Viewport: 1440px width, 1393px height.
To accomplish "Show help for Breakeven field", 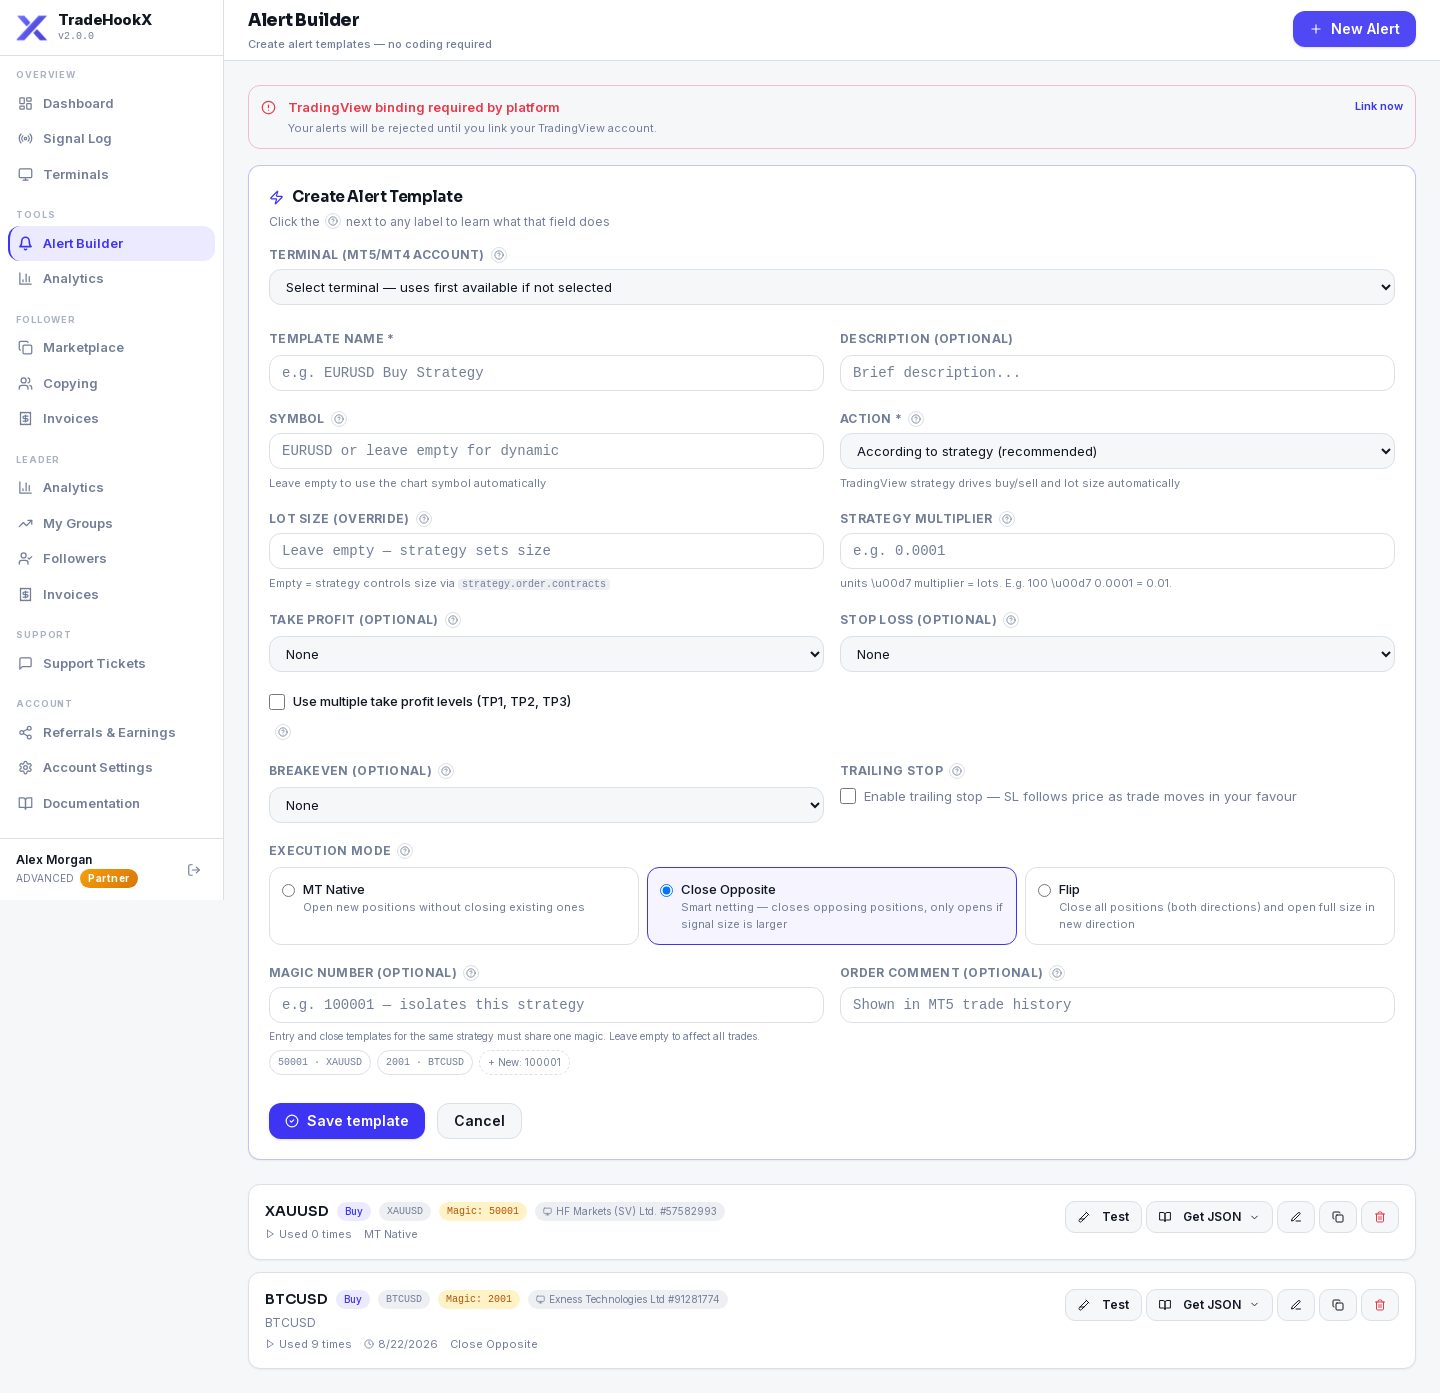I will [446, 771].
